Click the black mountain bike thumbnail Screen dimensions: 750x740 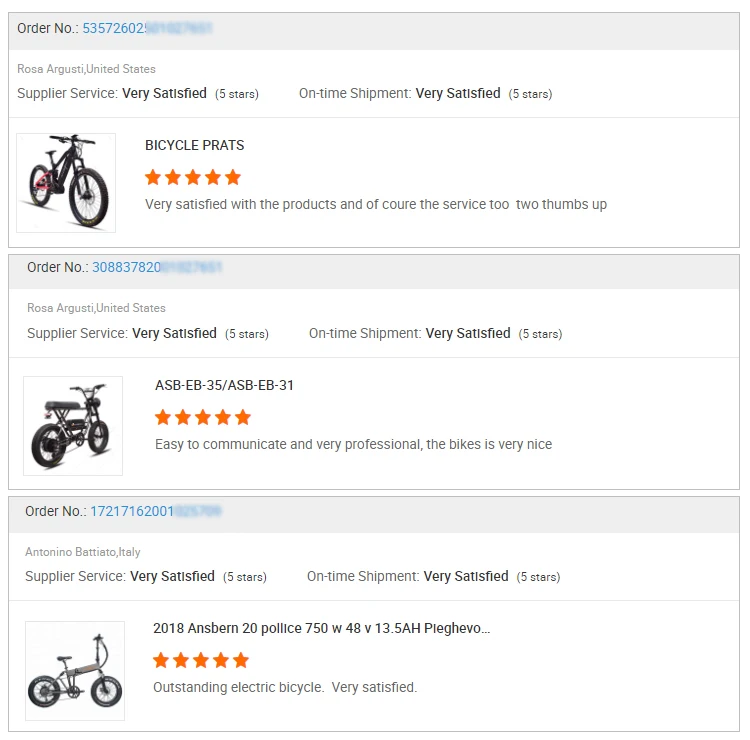[x=66, y=183]
